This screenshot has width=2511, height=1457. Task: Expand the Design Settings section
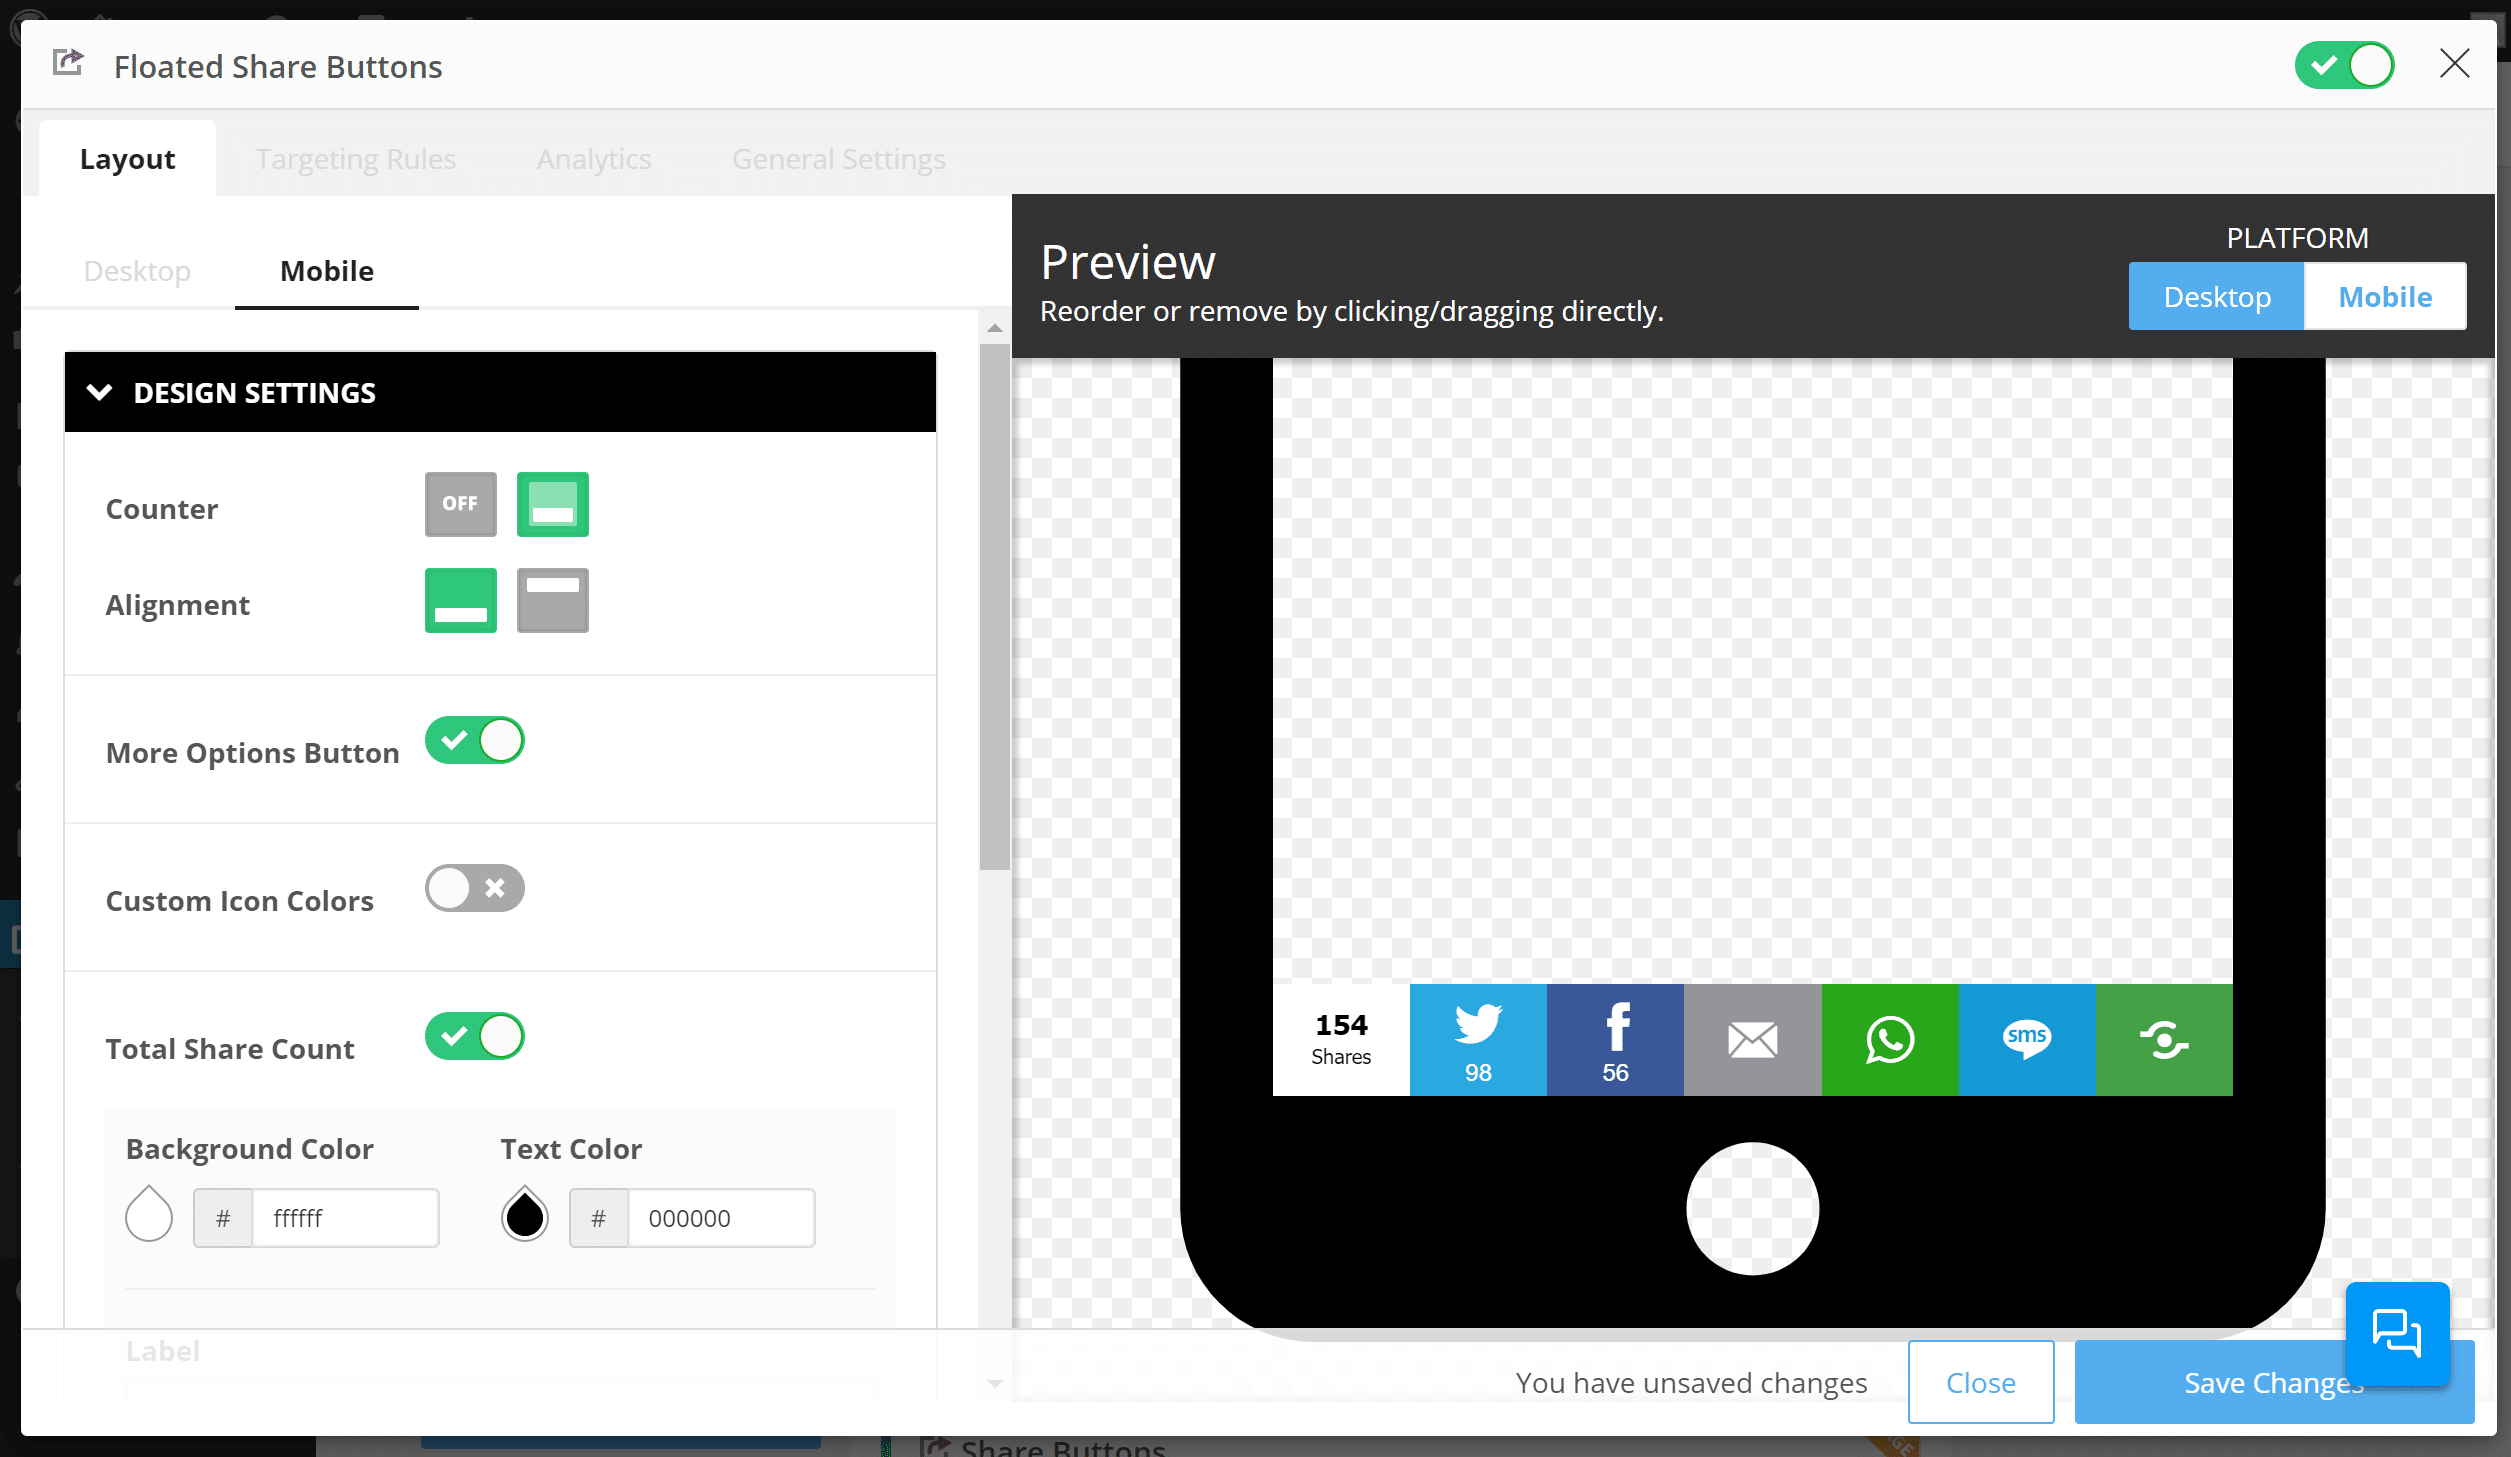[x=499, y=390]
